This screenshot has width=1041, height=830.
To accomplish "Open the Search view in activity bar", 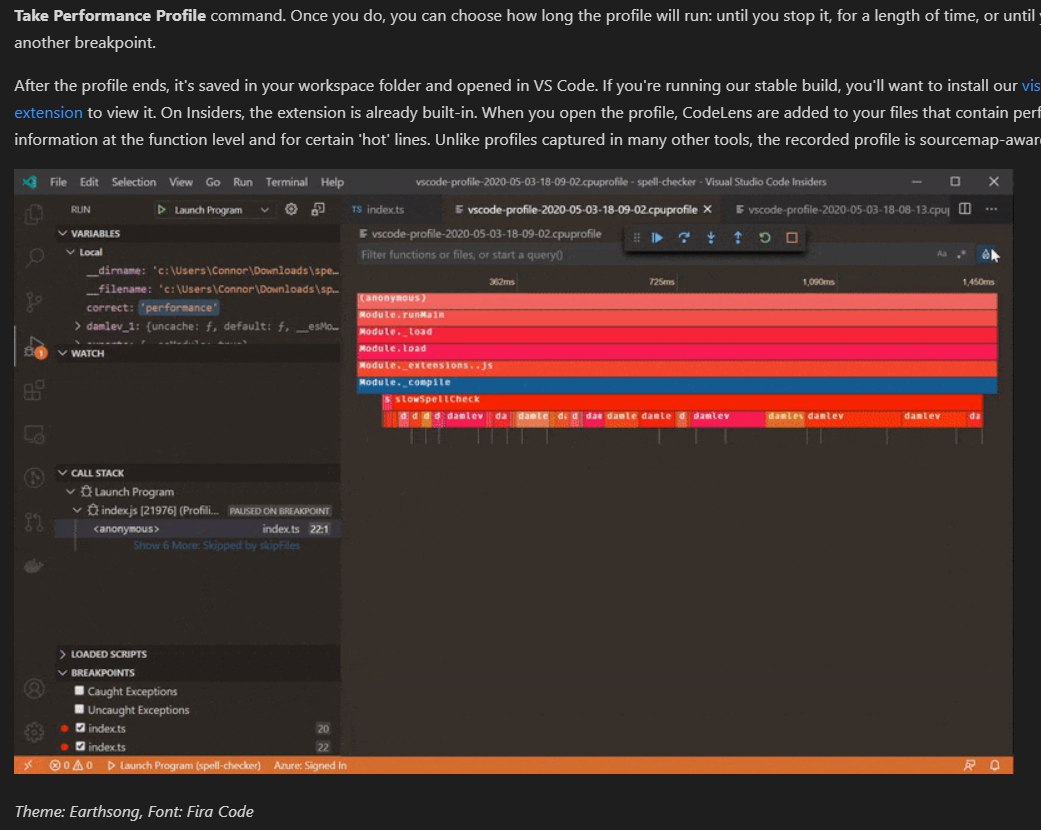I will click(34, 258).
